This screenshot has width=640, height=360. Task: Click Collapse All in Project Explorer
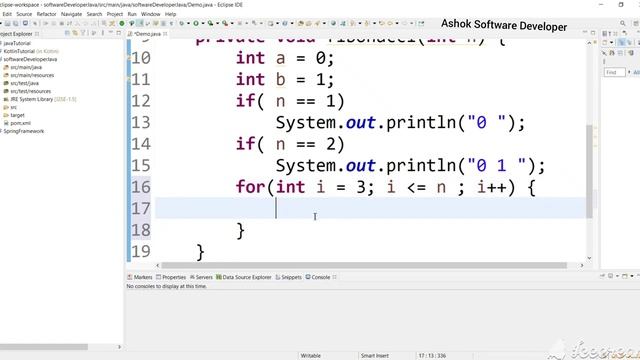click(x=67, y=33)
